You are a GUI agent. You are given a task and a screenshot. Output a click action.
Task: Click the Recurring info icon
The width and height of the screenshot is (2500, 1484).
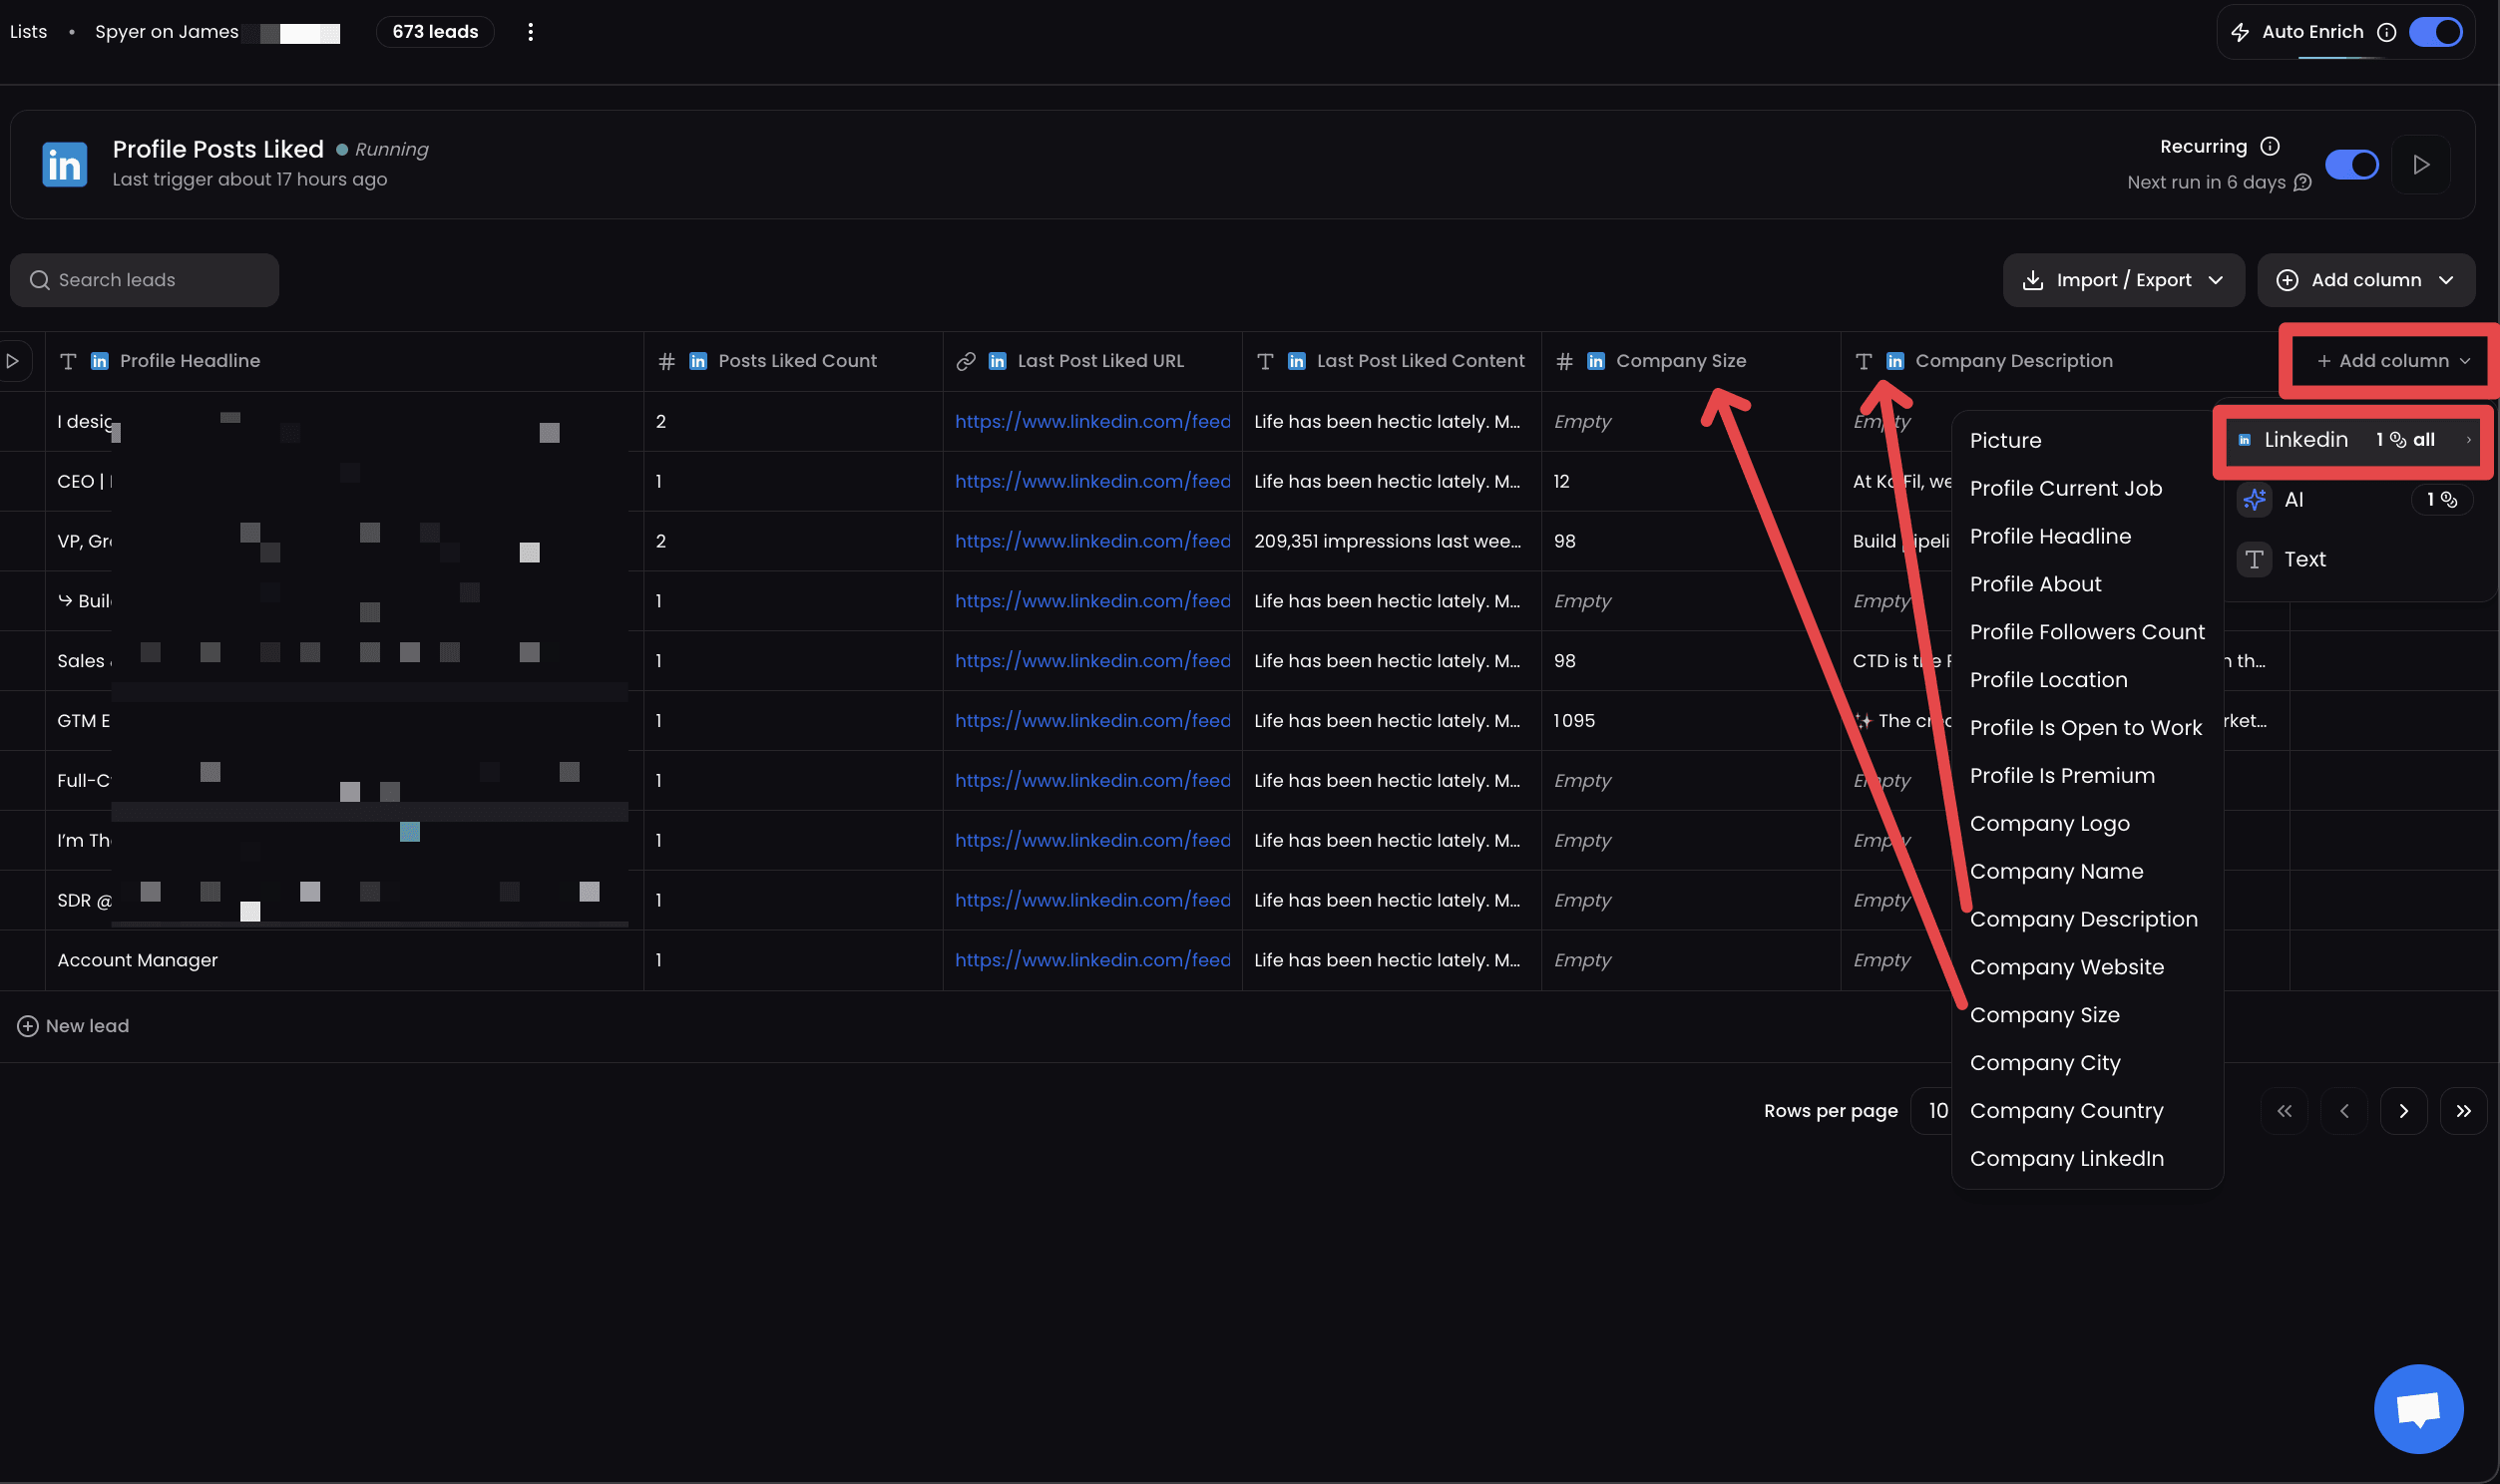click(2270, 147)
